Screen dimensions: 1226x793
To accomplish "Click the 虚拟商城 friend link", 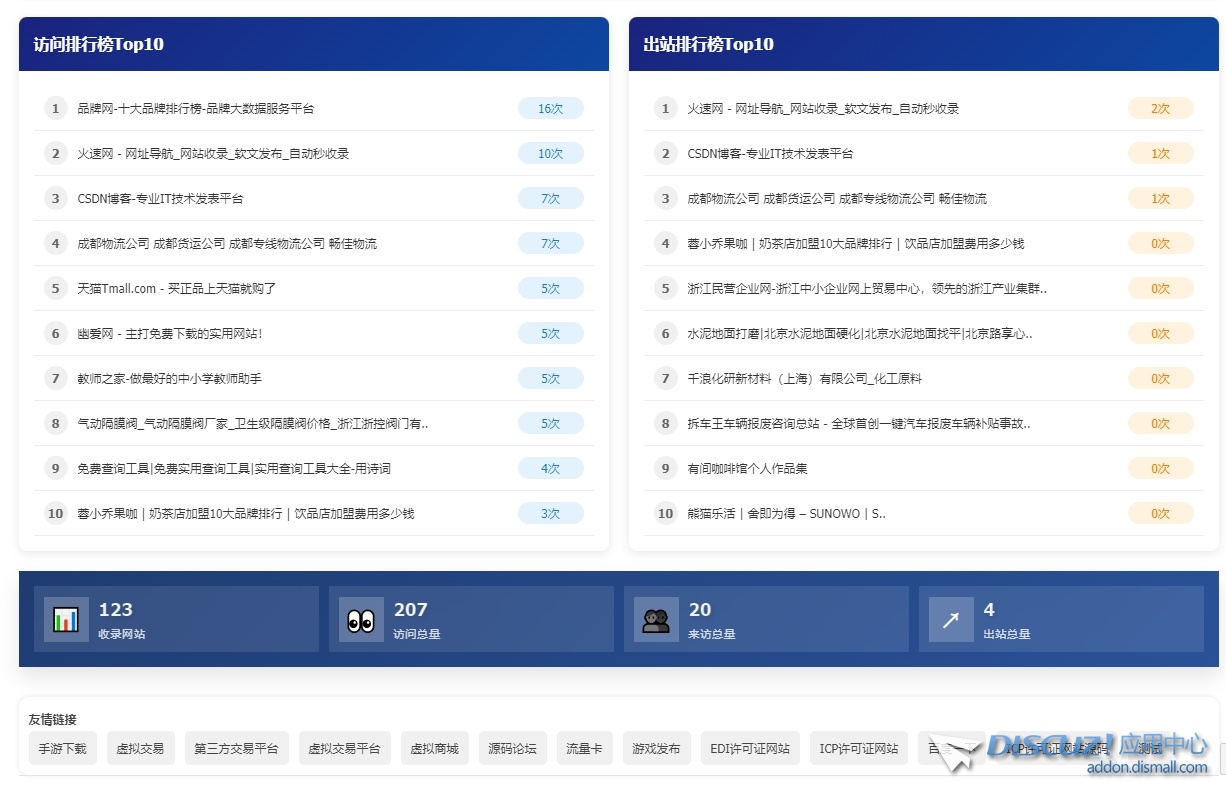I will coord(435,748).
